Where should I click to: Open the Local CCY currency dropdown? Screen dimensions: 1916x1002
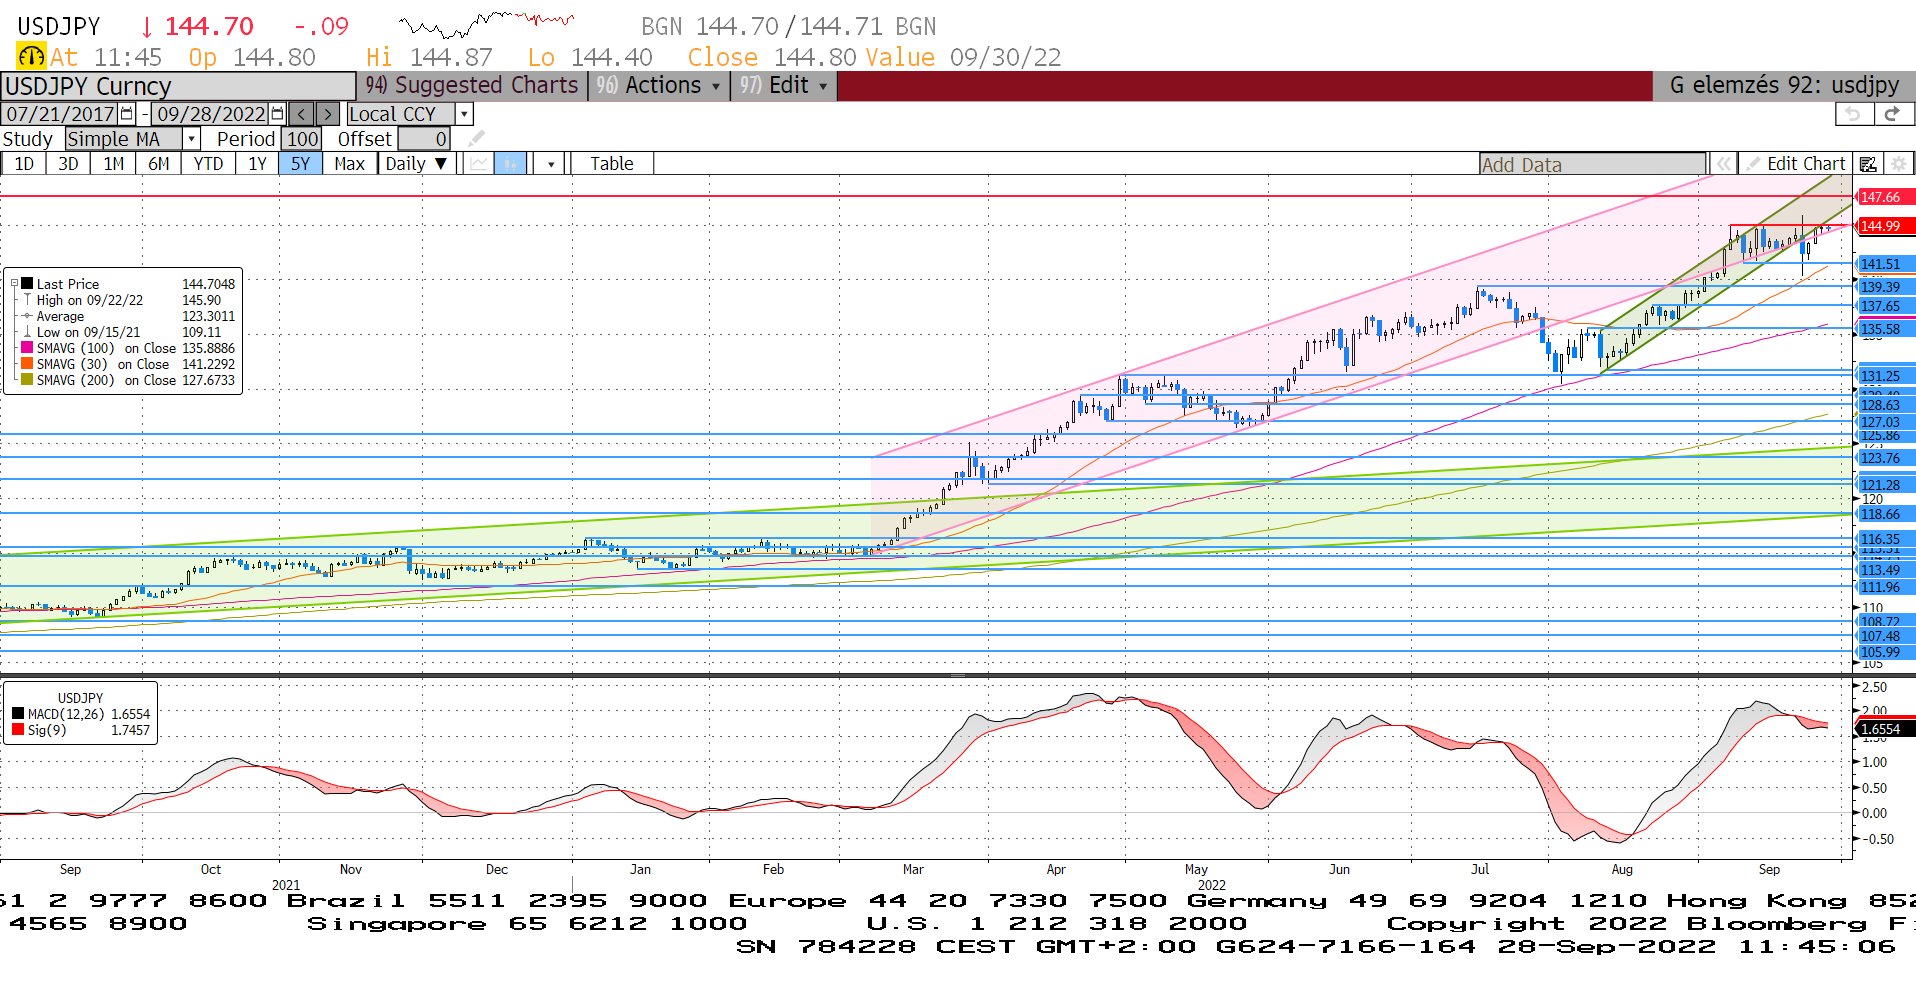coord(464,114)
